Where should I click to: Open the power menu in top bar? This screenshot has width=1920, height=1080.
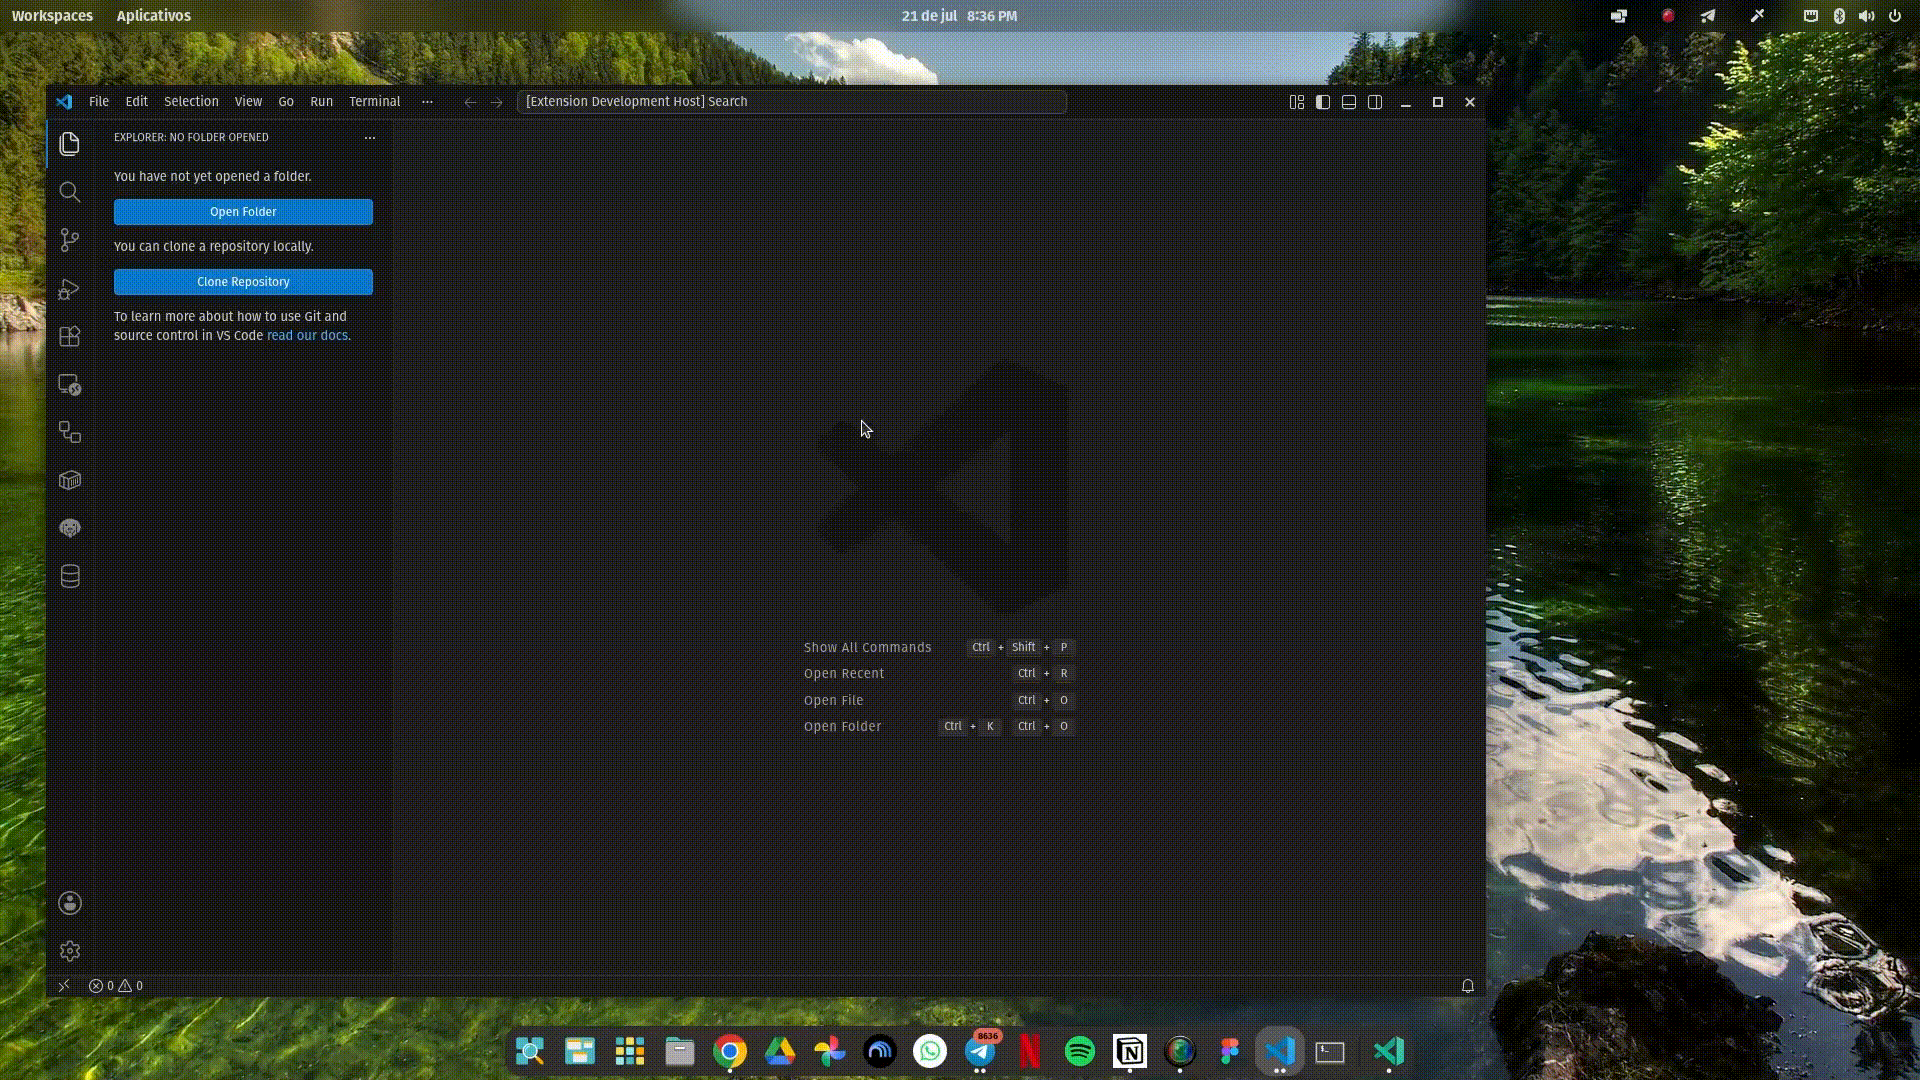coord(1894,16)
